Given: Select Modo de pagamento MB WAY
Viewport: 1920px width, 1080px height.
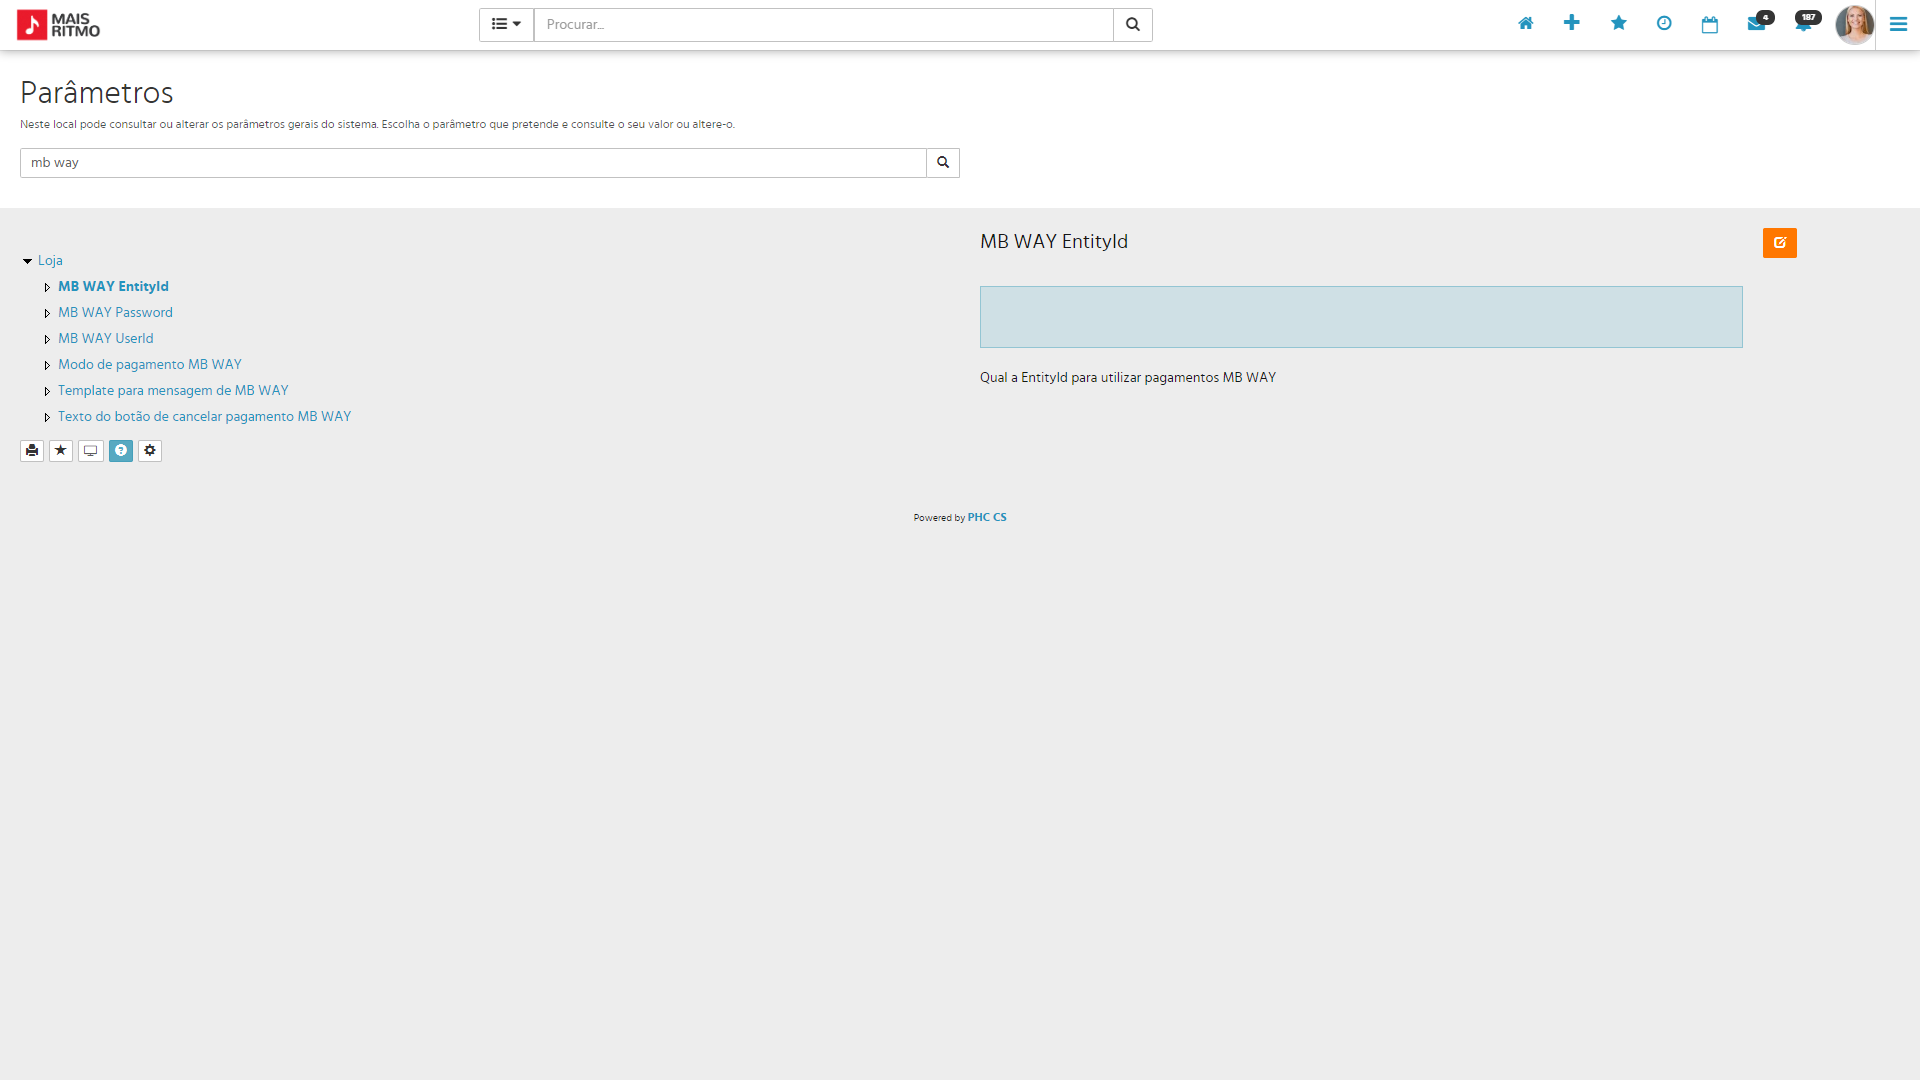Looking at the screenshot, I should point(150,365).
